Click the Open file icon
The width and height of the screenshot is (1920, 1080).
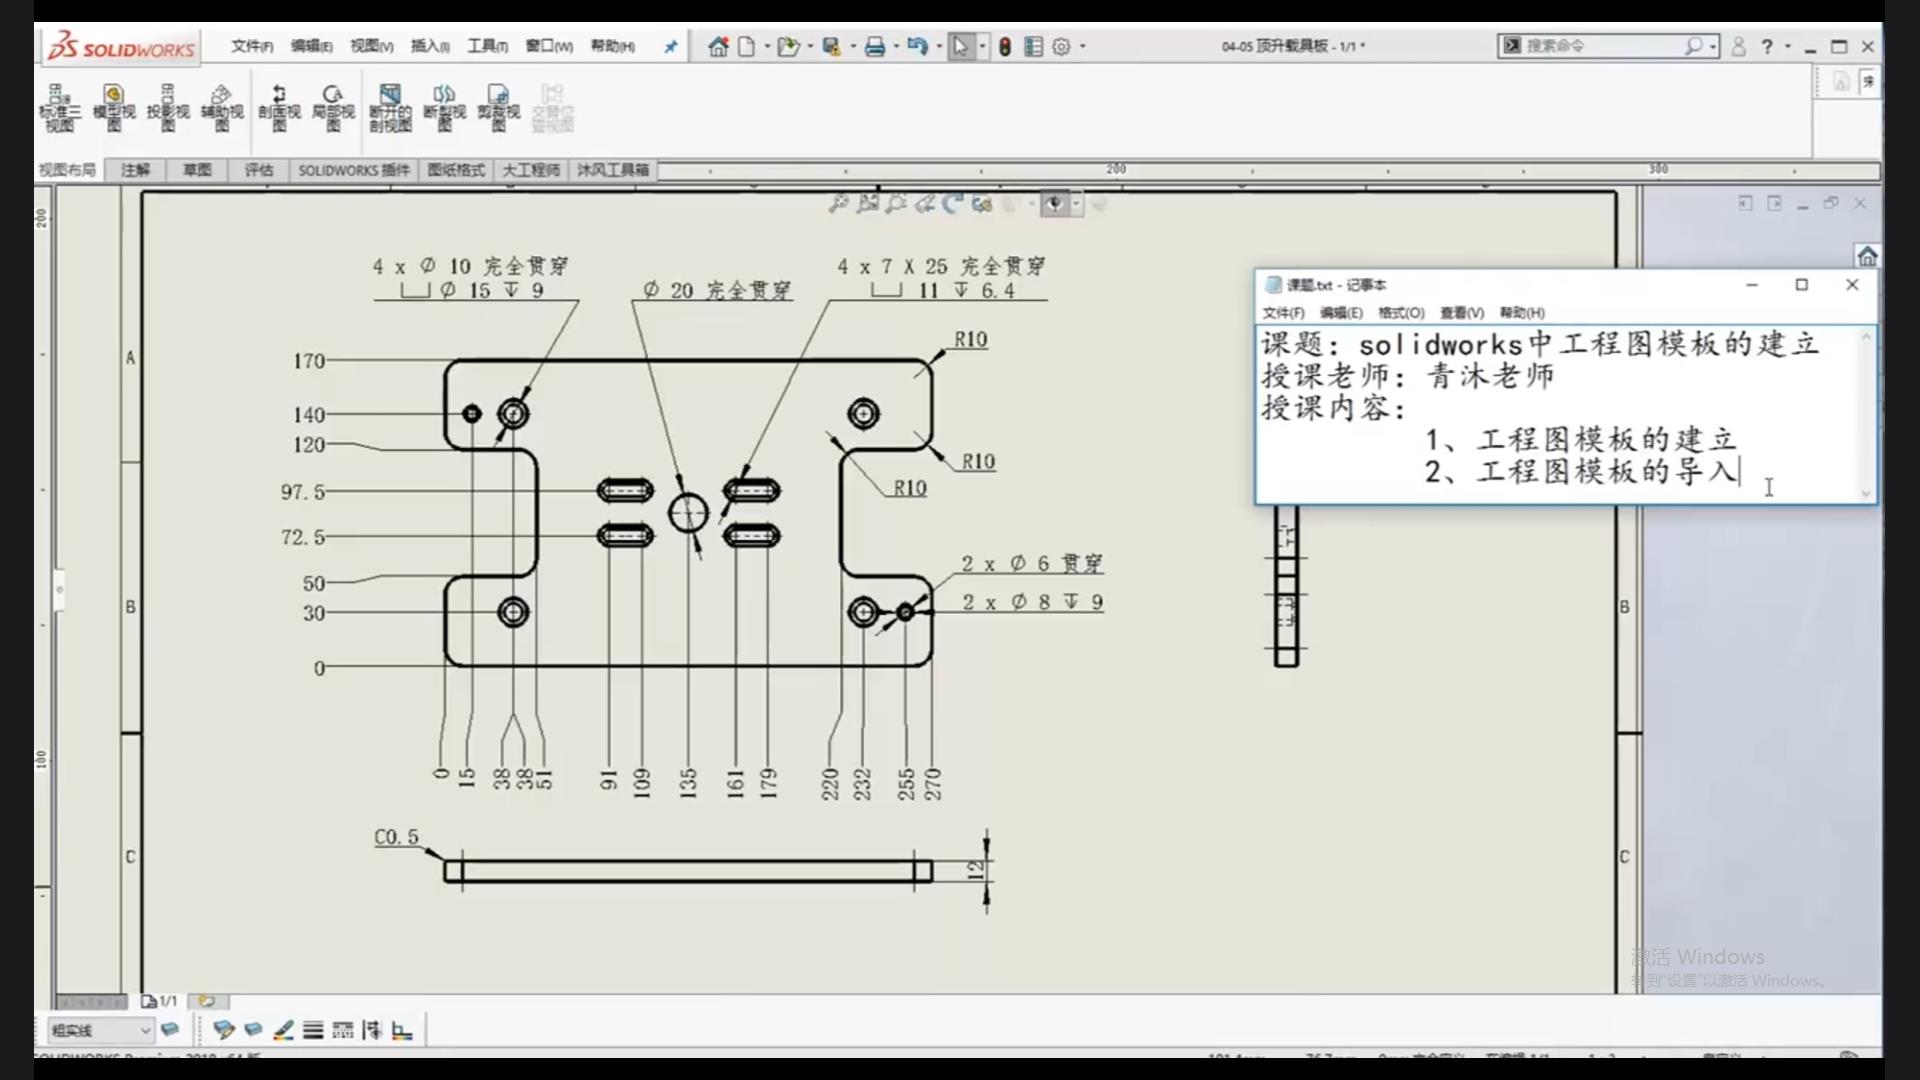click(x=788, y=47)
